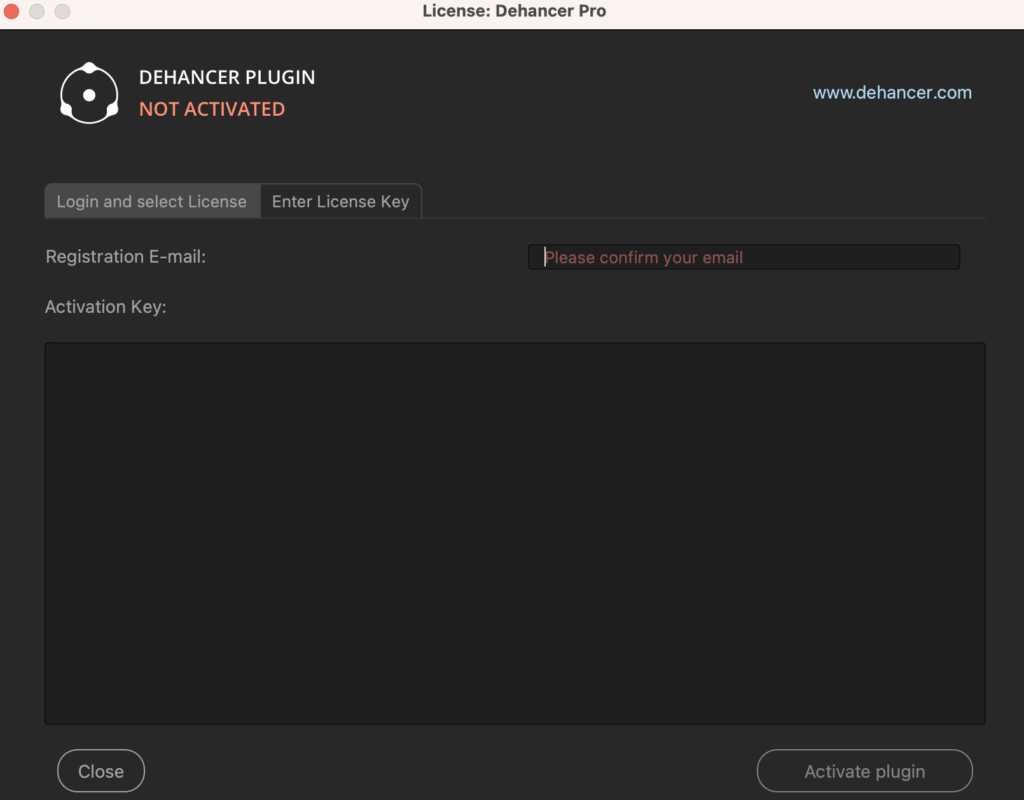Screen dimensions: 1024x800
Task: Click the zoom window button
Action: tap(62, 11)
